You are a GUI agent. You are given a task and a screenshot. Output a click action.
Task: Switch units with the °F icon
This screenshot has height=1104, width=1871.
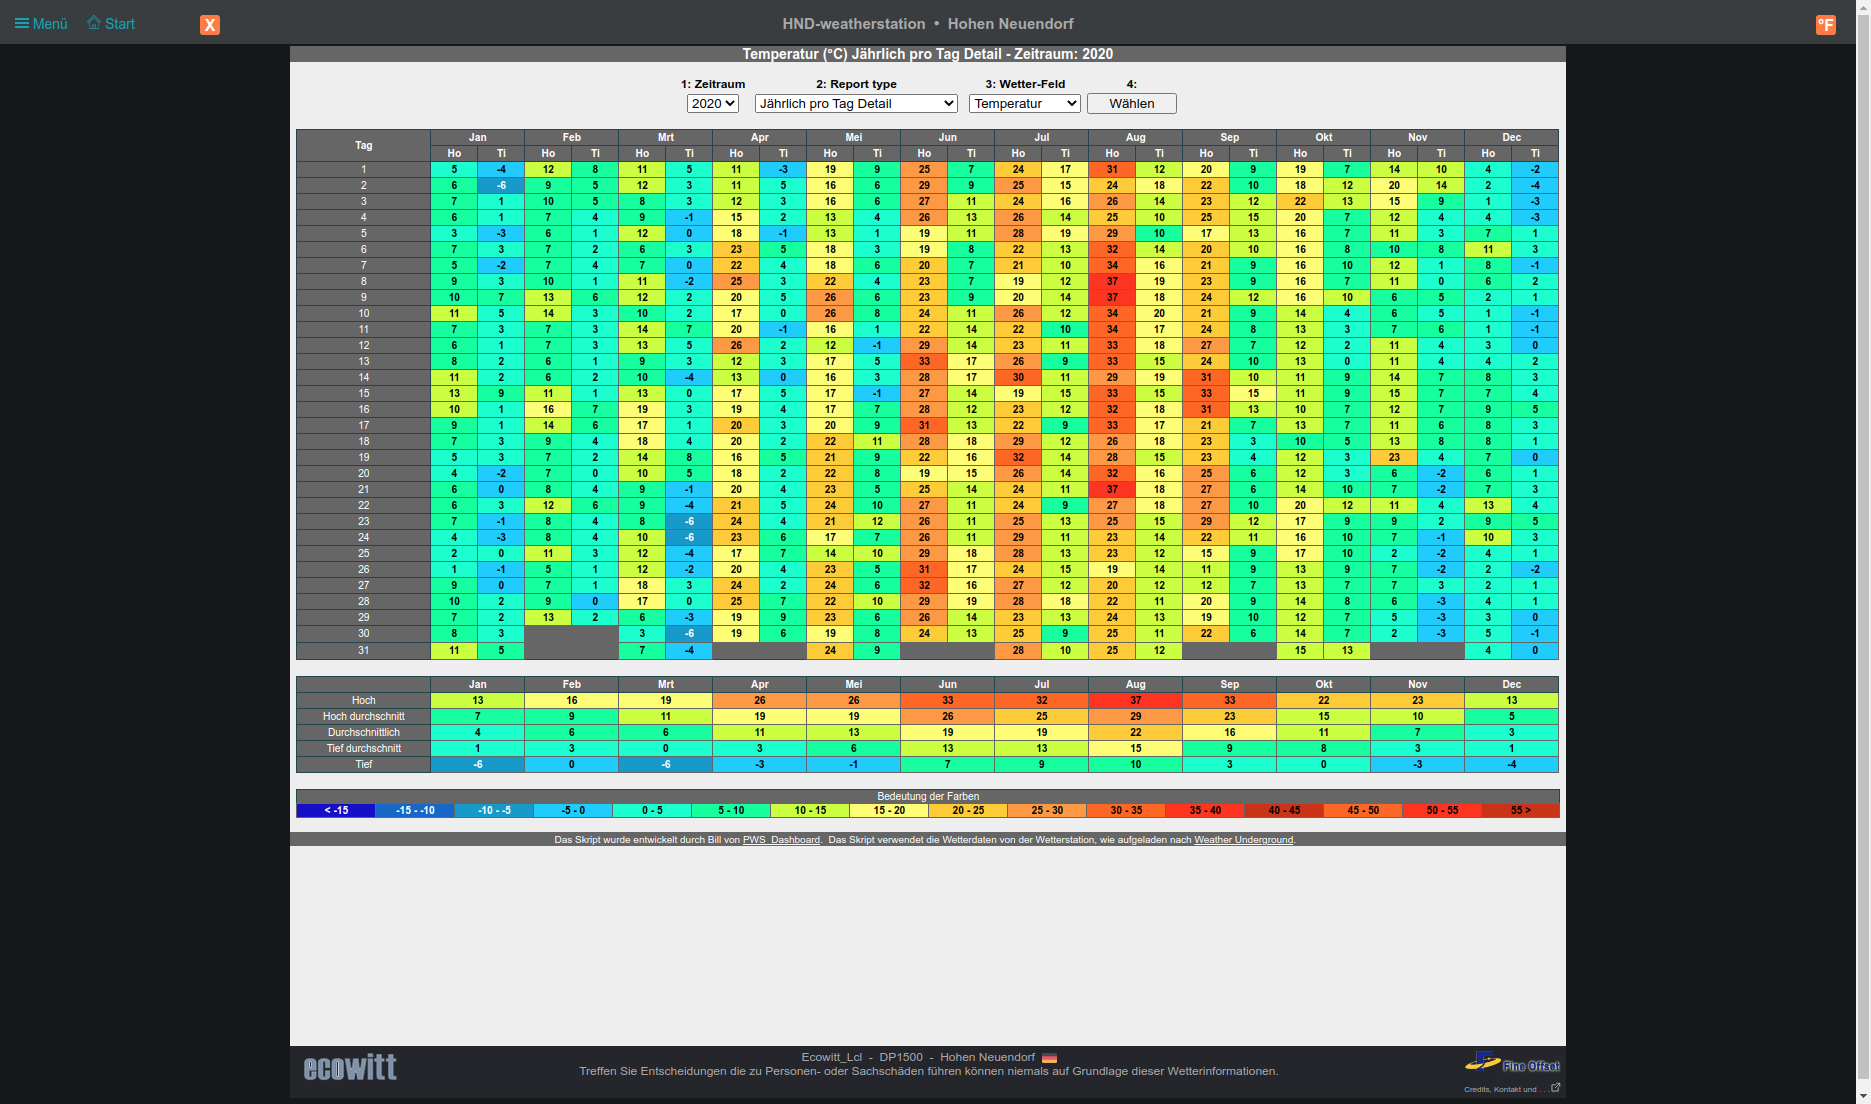pyautogui.click(x=1825, y=25)
